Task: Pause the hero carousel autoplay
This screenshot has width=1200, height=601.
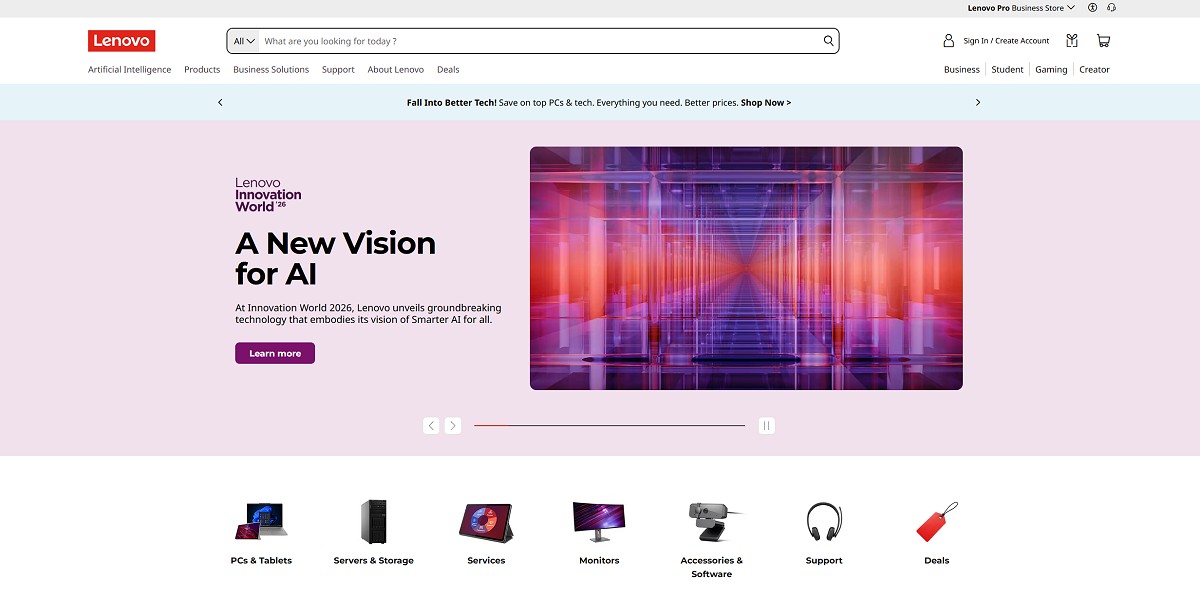Action: (x=767, y=425)
